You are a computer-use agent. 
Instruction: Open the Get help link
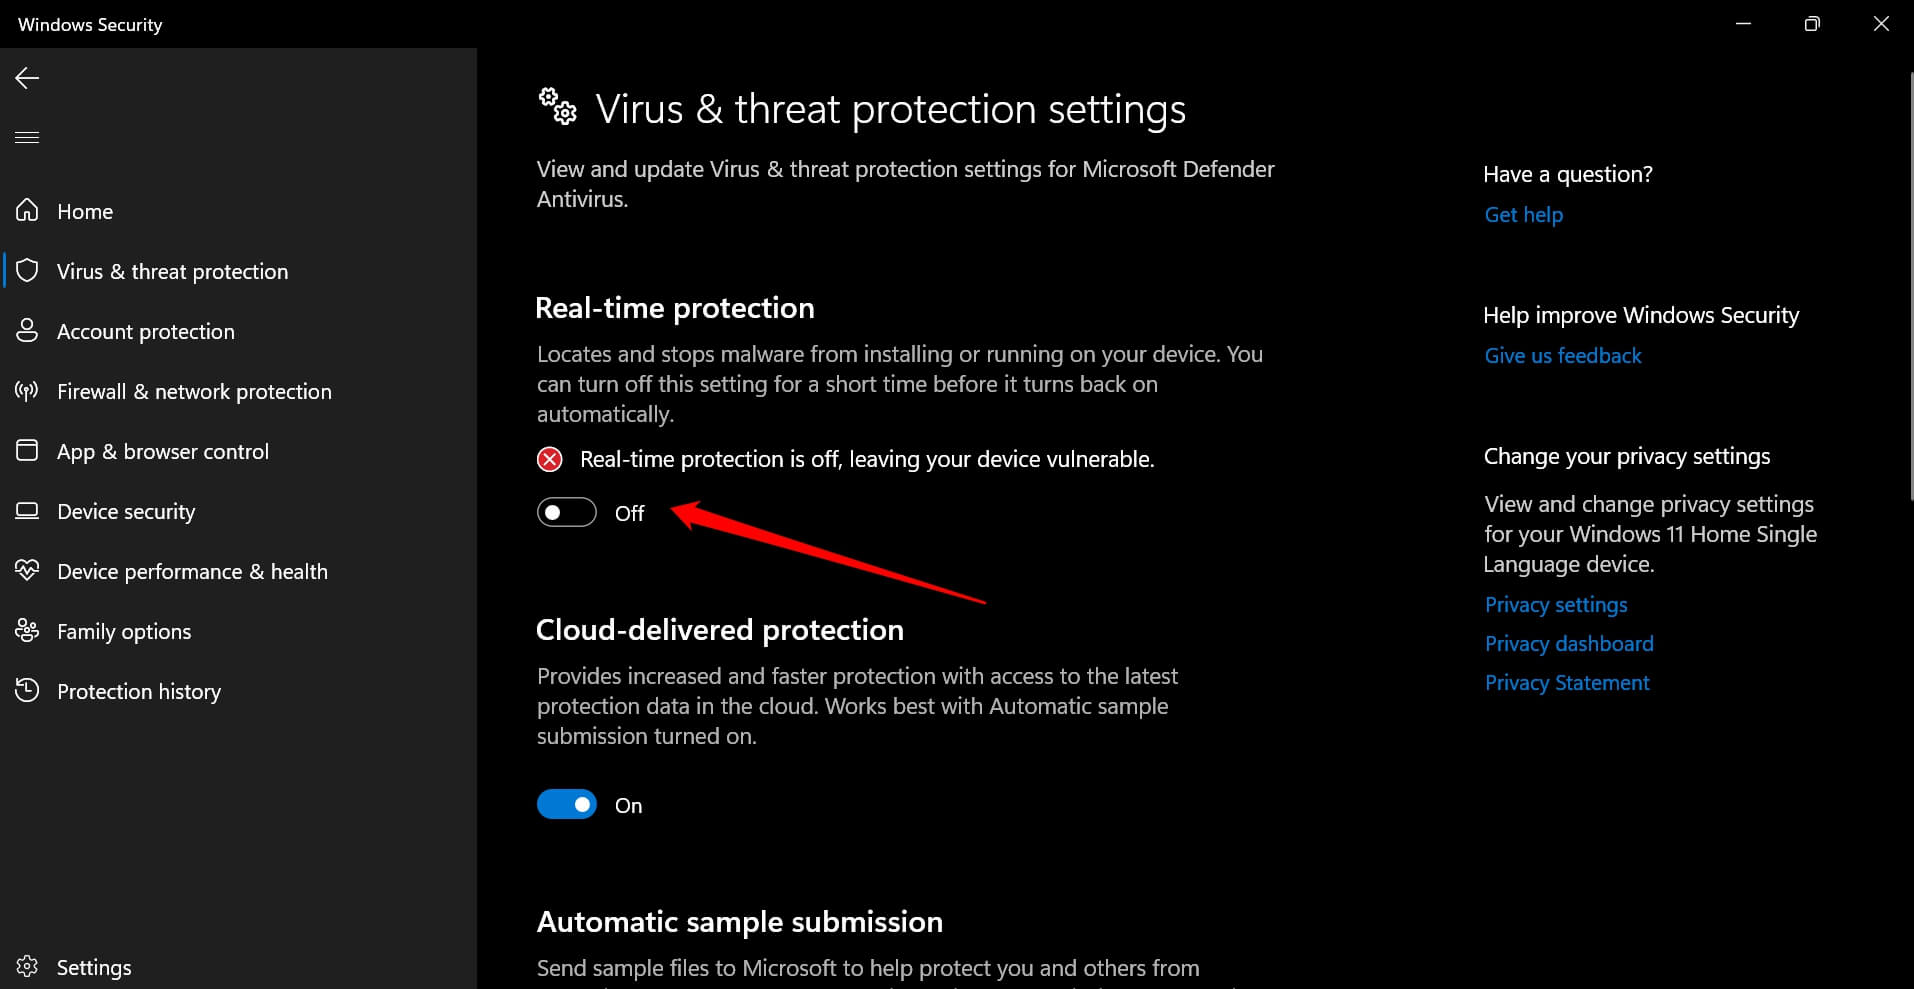point(1523,215)
